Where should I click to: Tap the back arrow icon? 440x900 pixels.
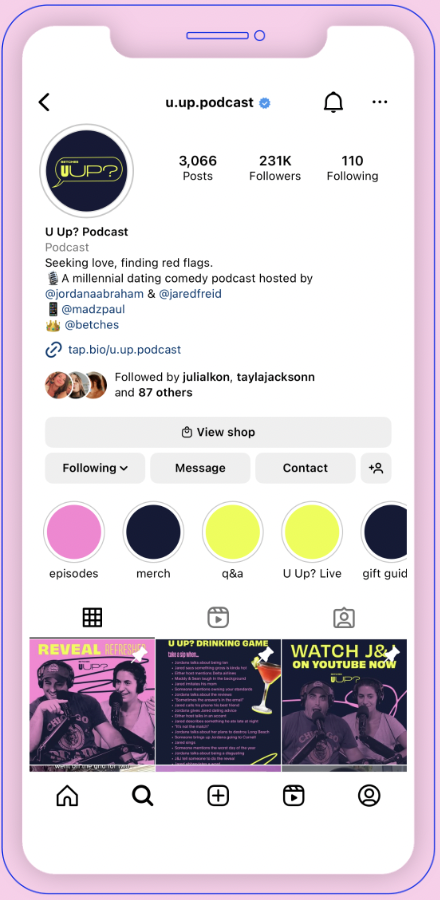pyautogui.click(x=44, y=103)
